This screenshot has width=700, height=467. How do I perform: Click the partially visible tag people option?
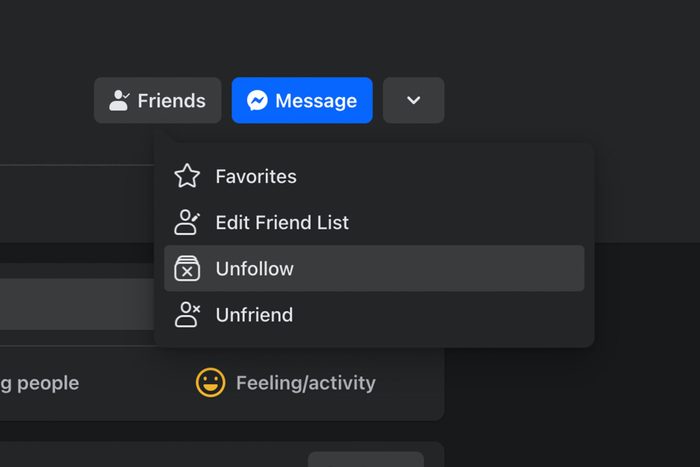pyautogui.click(x=40, y=383)
